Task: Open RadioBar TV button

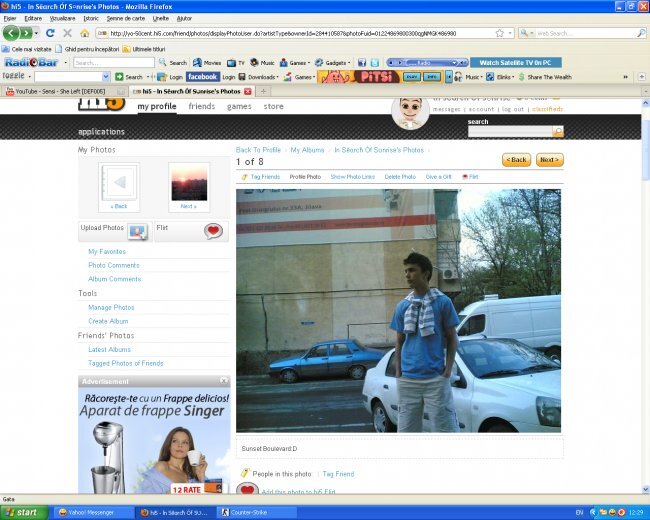Action: coord(236,63)
